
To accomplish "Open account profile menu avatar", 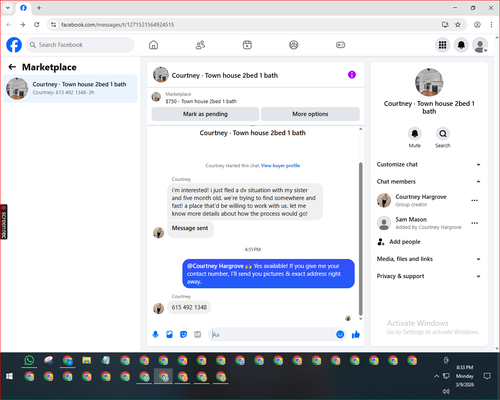I will (480, 45).
